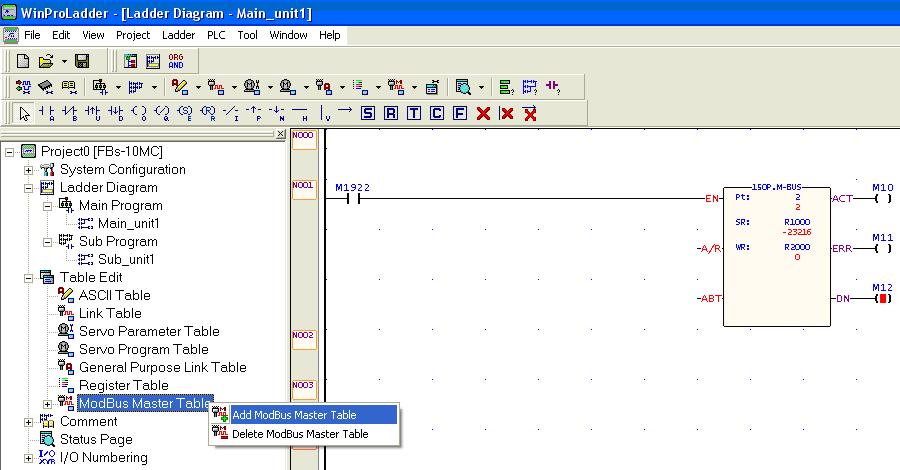Collapse the Table Edit node
Image resolution: width=900 pixels, height=470 pixels.
tap(28, 278)
